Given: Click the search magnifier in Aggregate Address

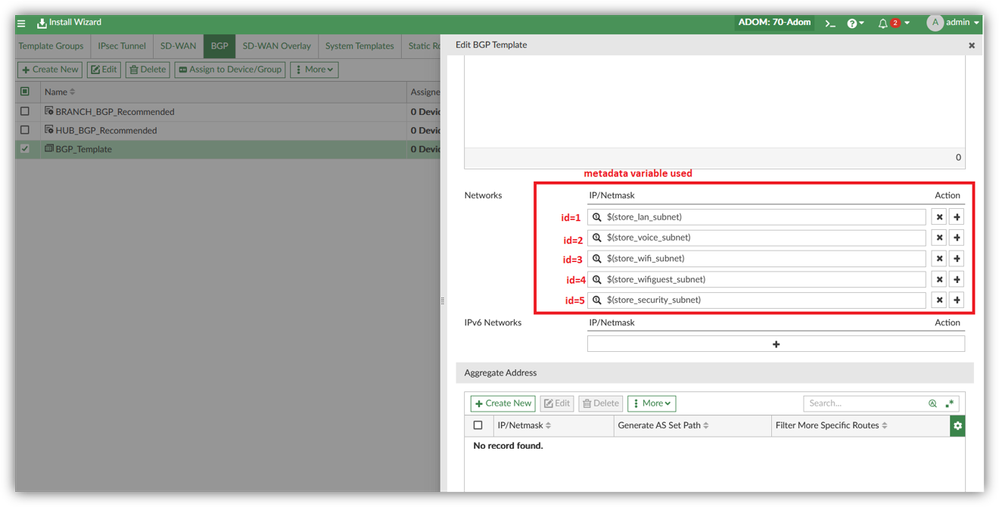Looking at the screenshot, I should point(933,403).
